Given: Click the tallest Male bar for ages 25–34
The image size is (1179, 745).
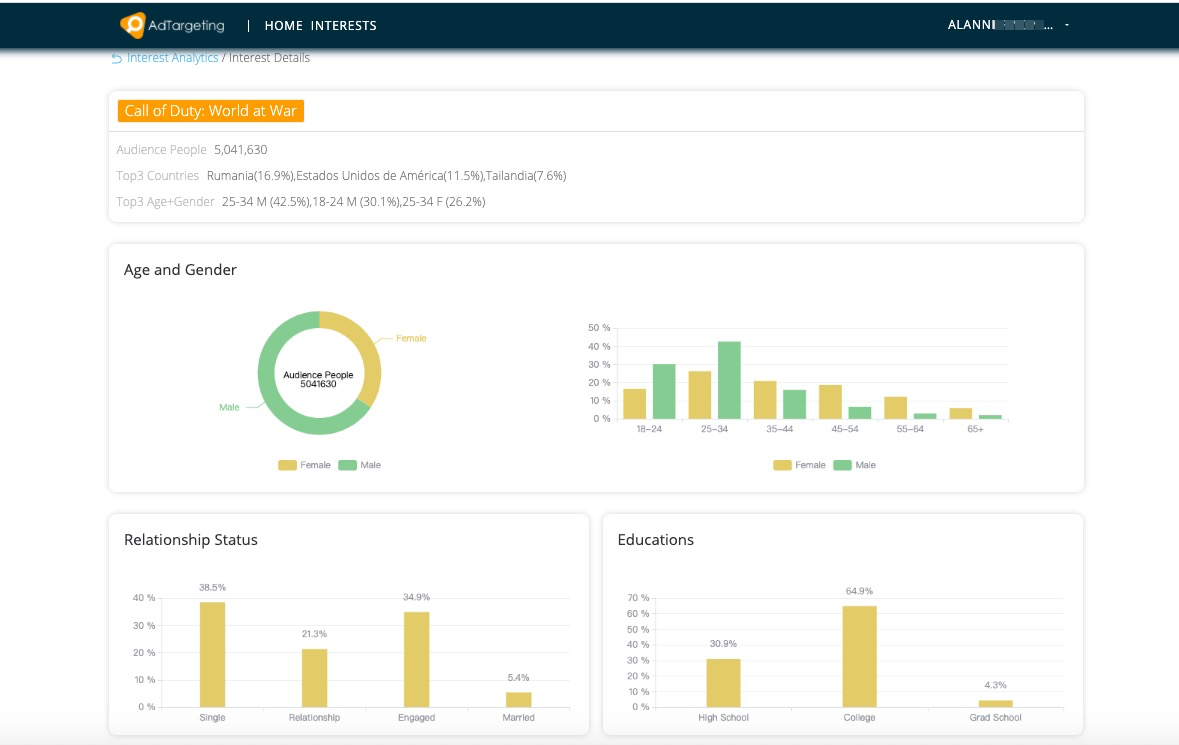Looking at the screenshot, I should [x=729, y=380].
